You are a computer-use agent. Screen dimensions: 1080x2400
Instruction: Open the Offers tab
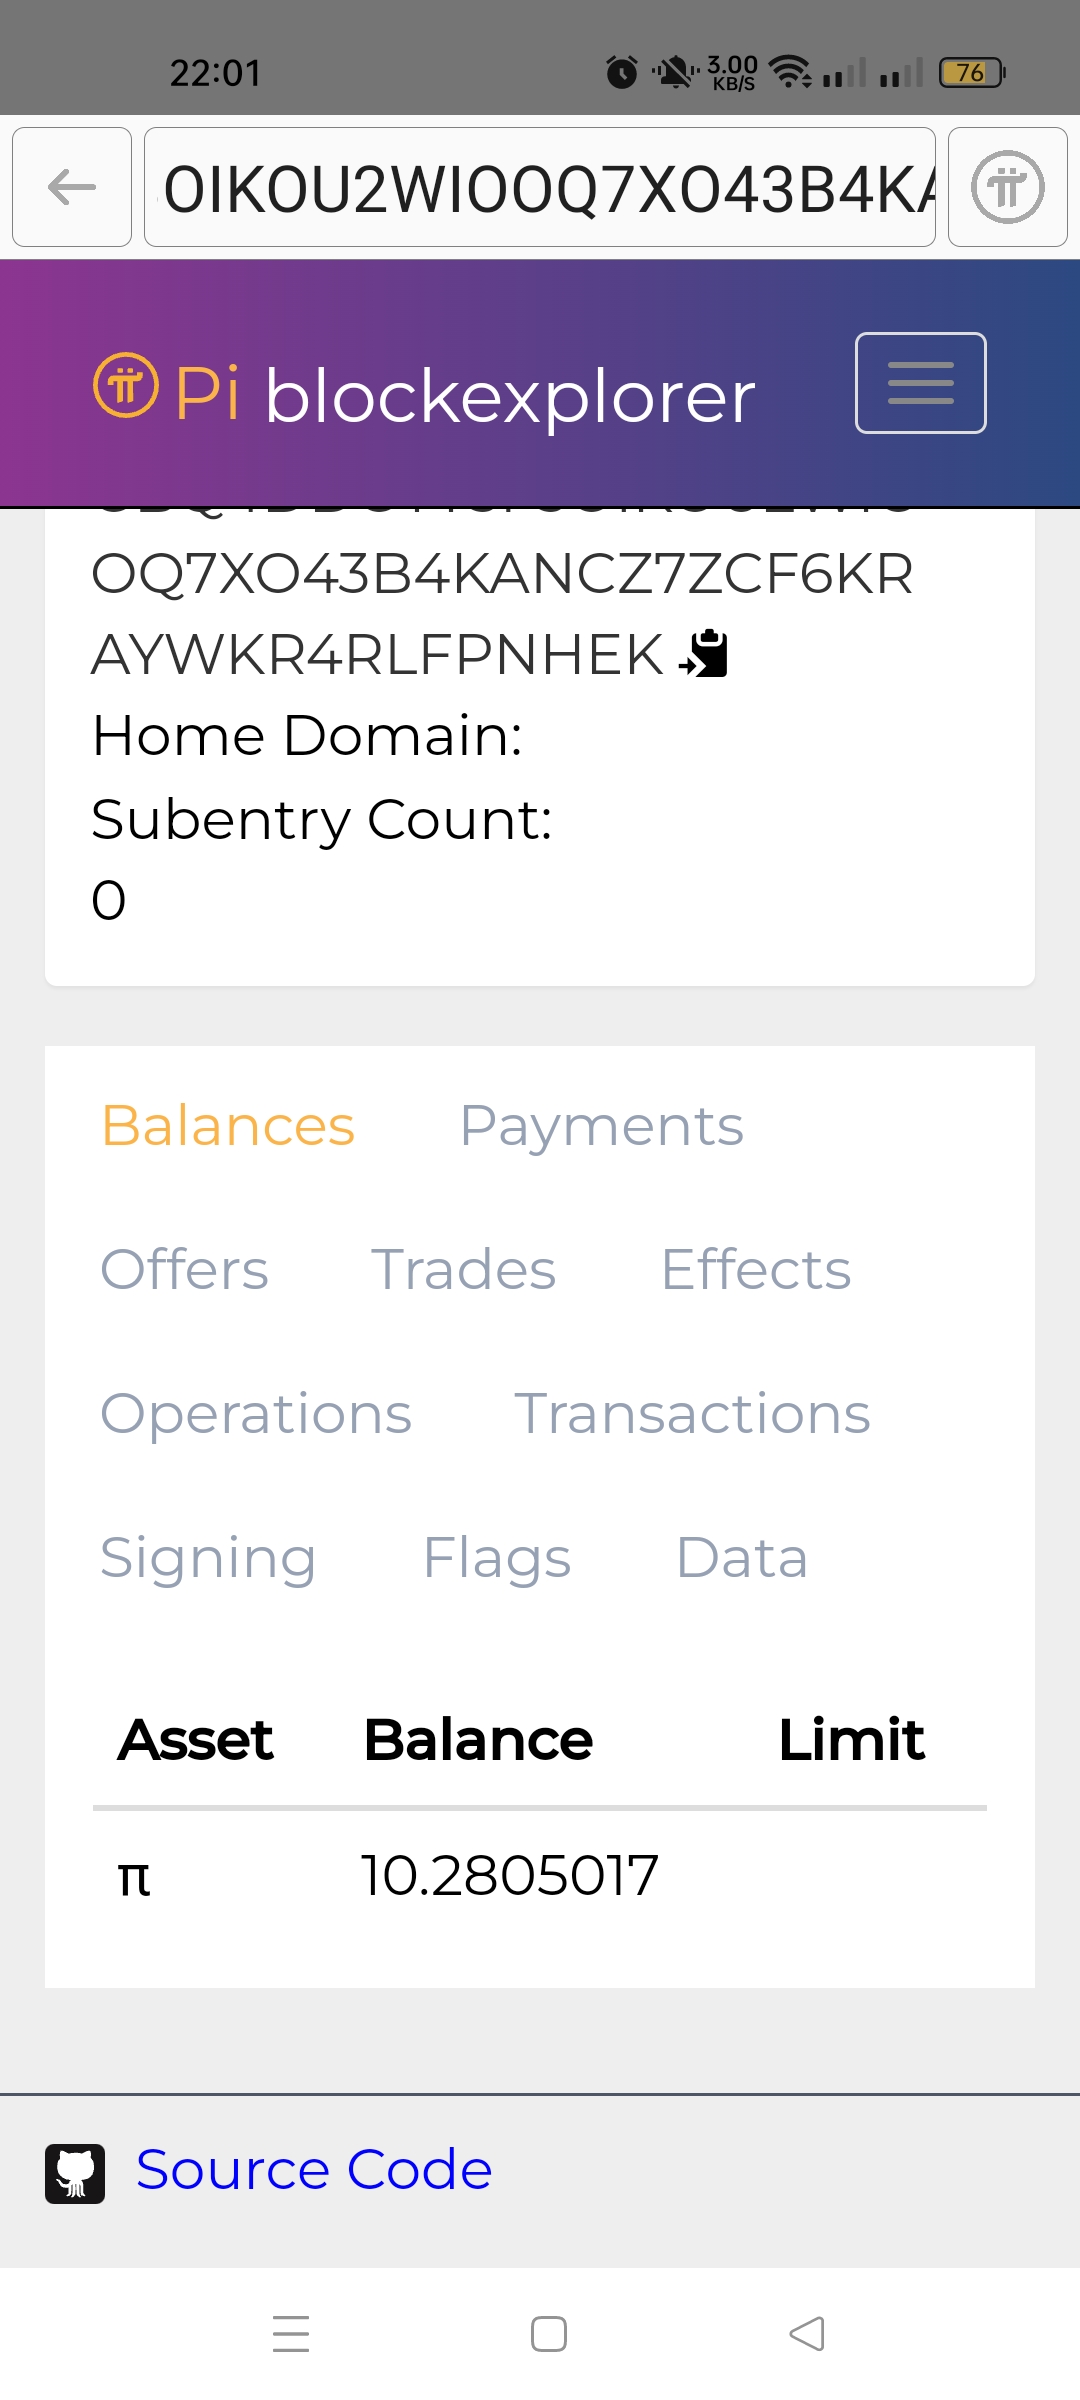point(185,1270)
